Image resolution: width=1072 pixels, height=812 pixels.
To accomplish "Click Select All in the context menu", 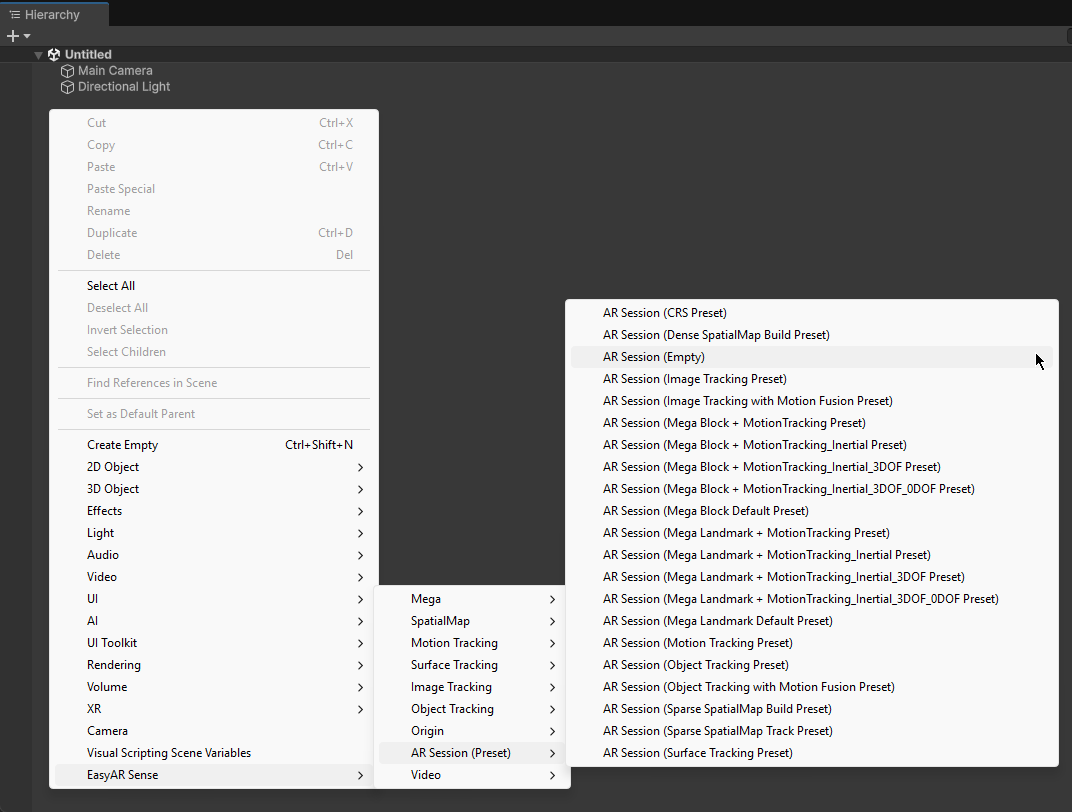I will click(111, 286).
